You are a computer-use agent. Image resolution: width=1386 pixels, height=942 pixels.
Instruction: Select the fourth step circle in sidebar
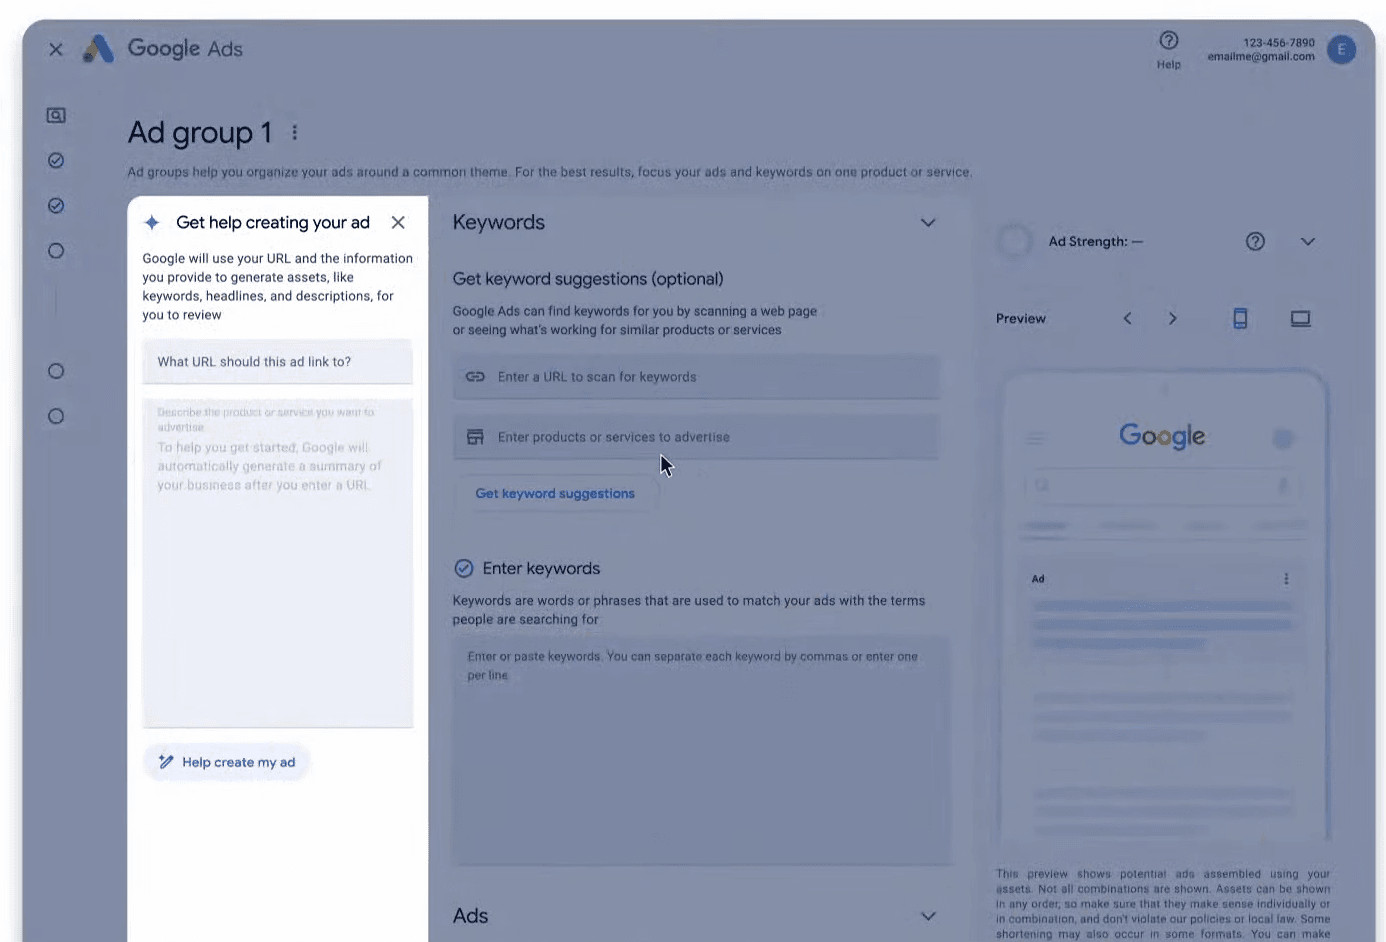(x=56, y=251)
